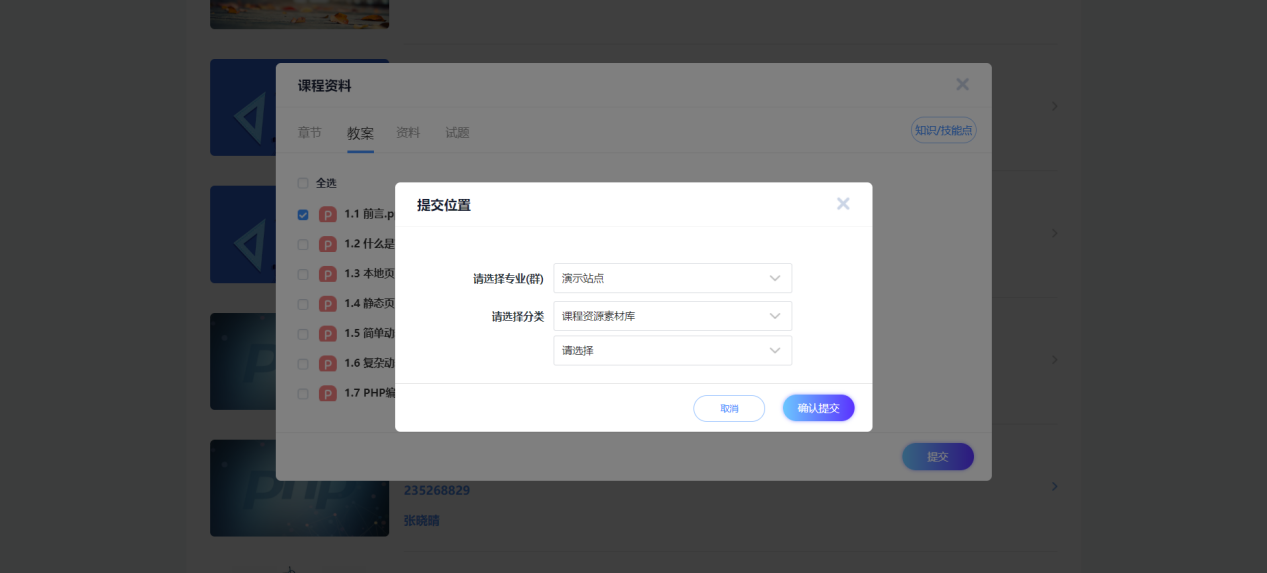Click the PHP course thumbnail at bottom left

(299, 488)
